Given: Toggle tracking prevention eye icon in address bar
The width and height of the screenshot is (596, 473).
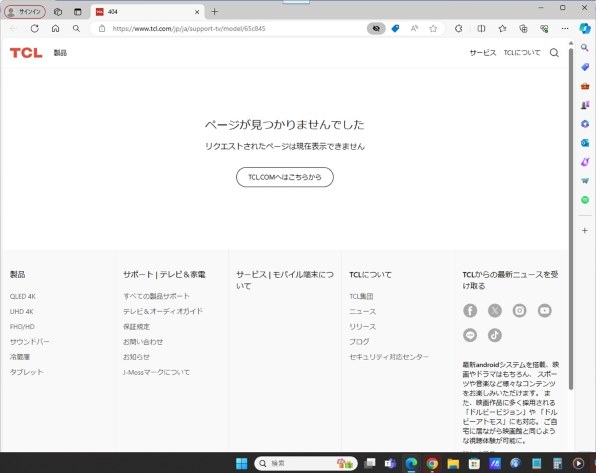Looking at the screenshot, I should 376,29.
